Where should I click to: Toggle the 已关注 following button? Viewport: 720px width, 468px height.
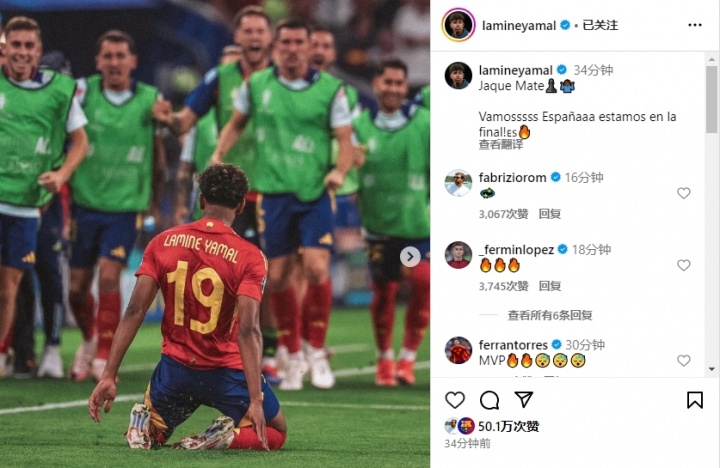click(600, 25)
